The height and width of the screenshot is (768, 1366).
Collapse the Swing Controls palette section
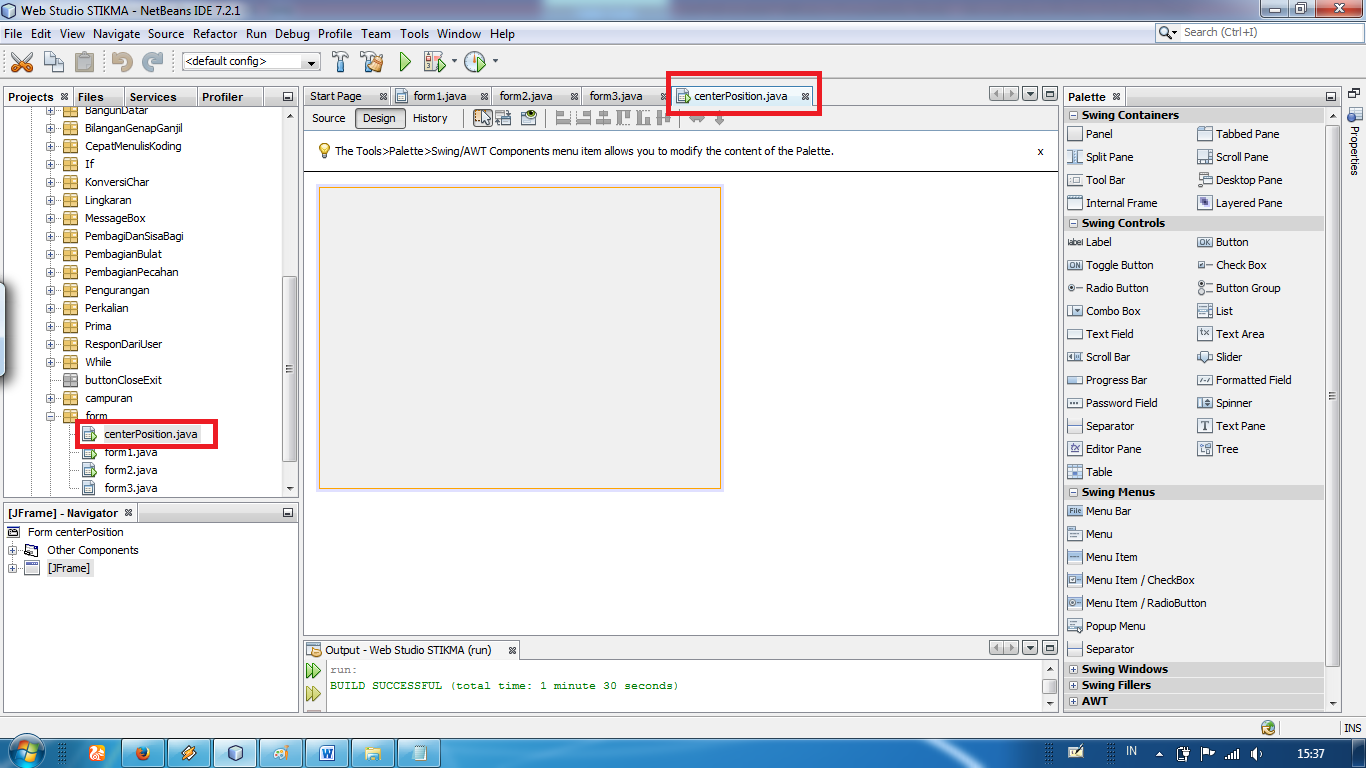click(1073, 222)
